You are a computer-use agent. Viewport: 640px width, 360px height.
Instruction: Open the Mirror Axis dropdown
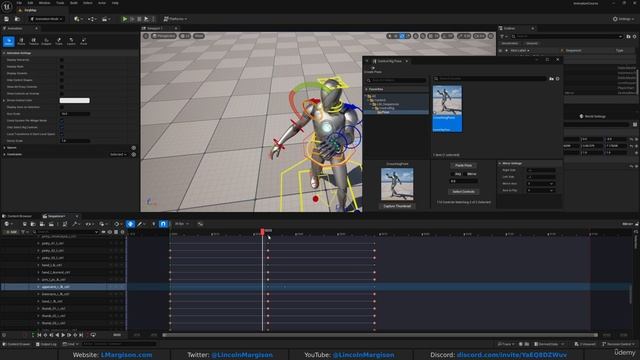540,184
